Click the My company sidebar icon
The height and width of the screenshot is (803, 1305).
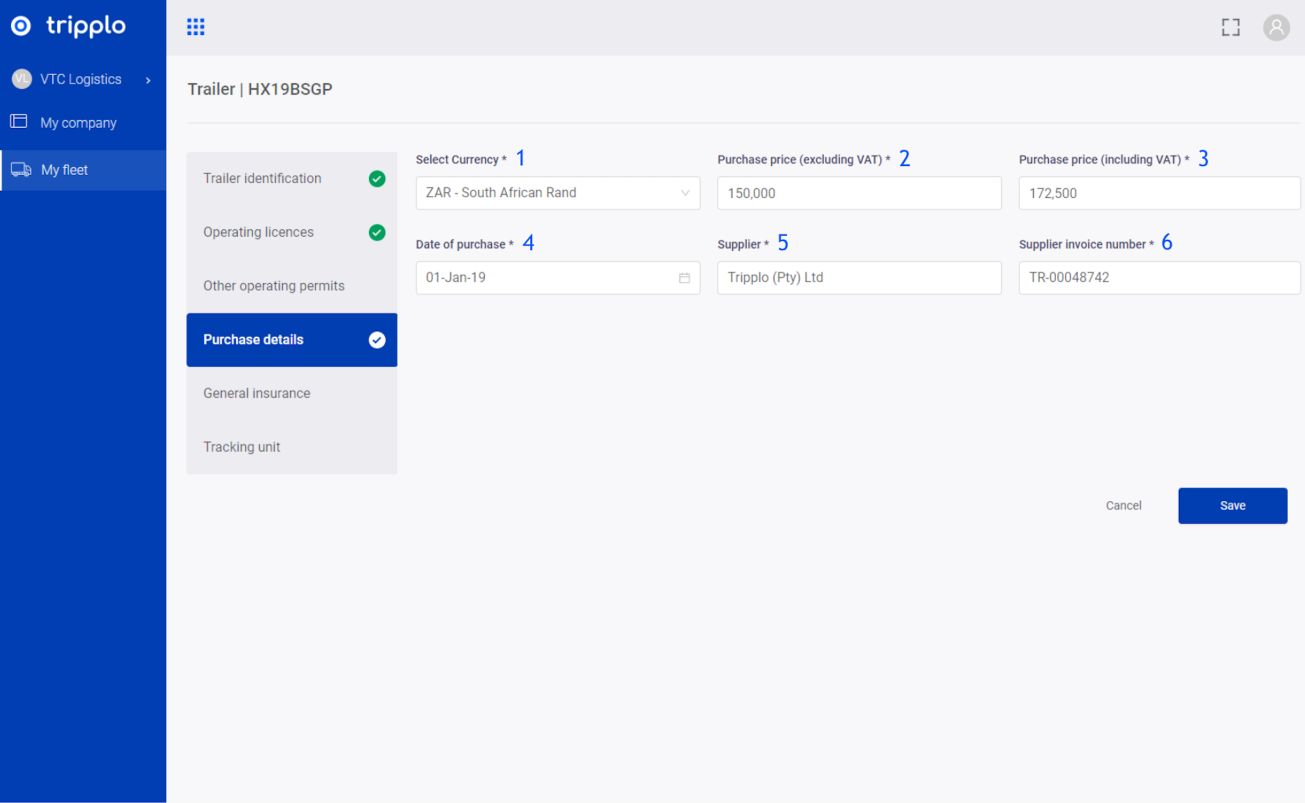coord(19,122)
